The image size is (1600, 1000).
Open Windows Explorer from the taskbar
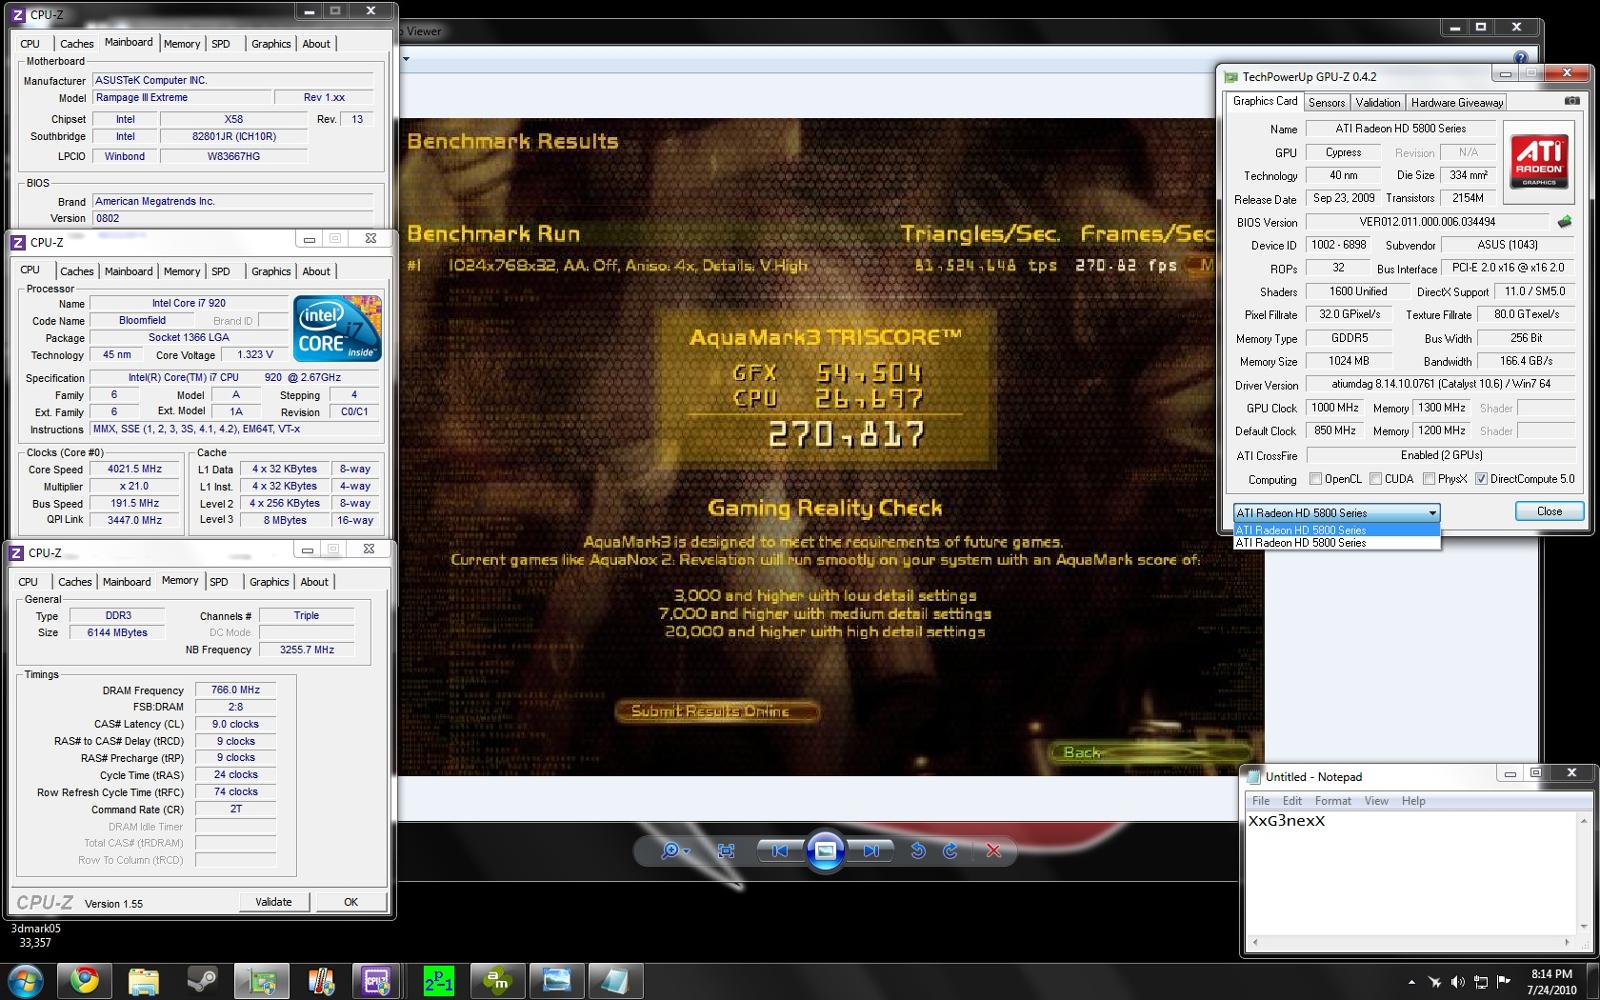144,981
